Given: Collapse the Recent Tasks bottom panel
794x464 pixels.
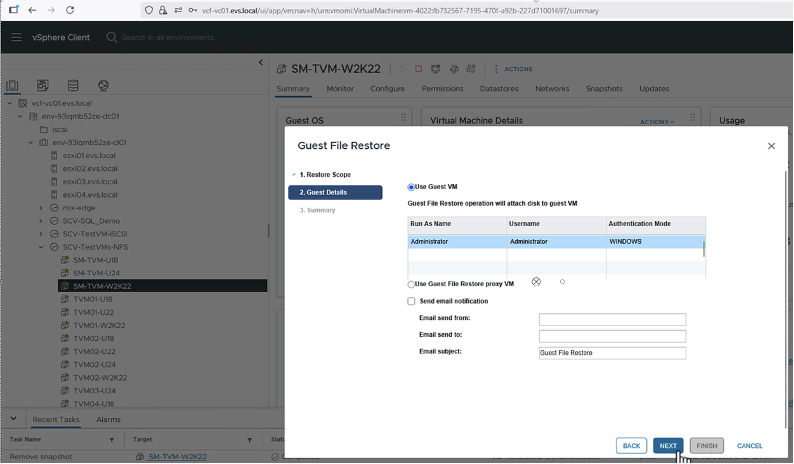Looking at the screenshot, I should click(13, 419).
